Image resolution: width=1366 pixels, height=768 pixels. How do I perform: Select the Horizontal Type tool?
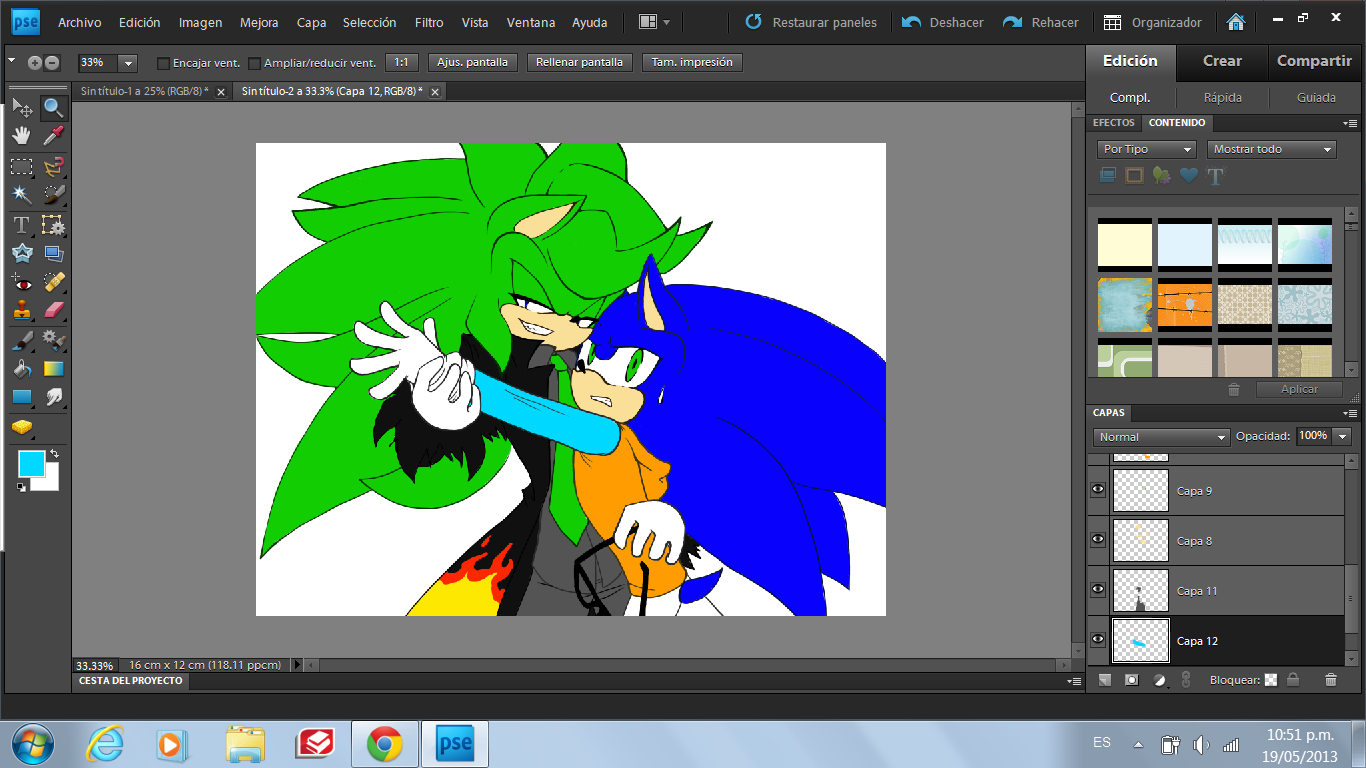coord(22,224)
